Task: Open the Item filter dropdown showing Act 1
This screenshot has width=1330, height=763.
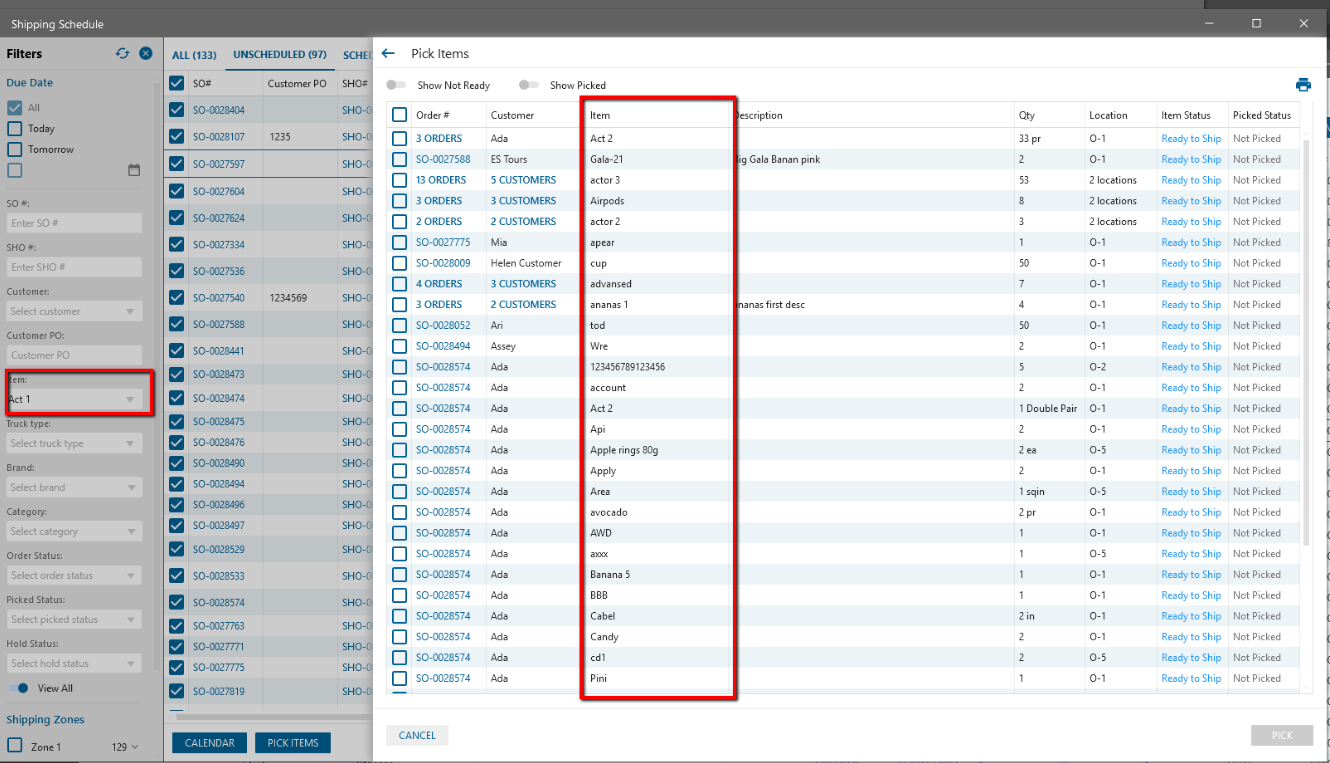Action: coord(74,400)
